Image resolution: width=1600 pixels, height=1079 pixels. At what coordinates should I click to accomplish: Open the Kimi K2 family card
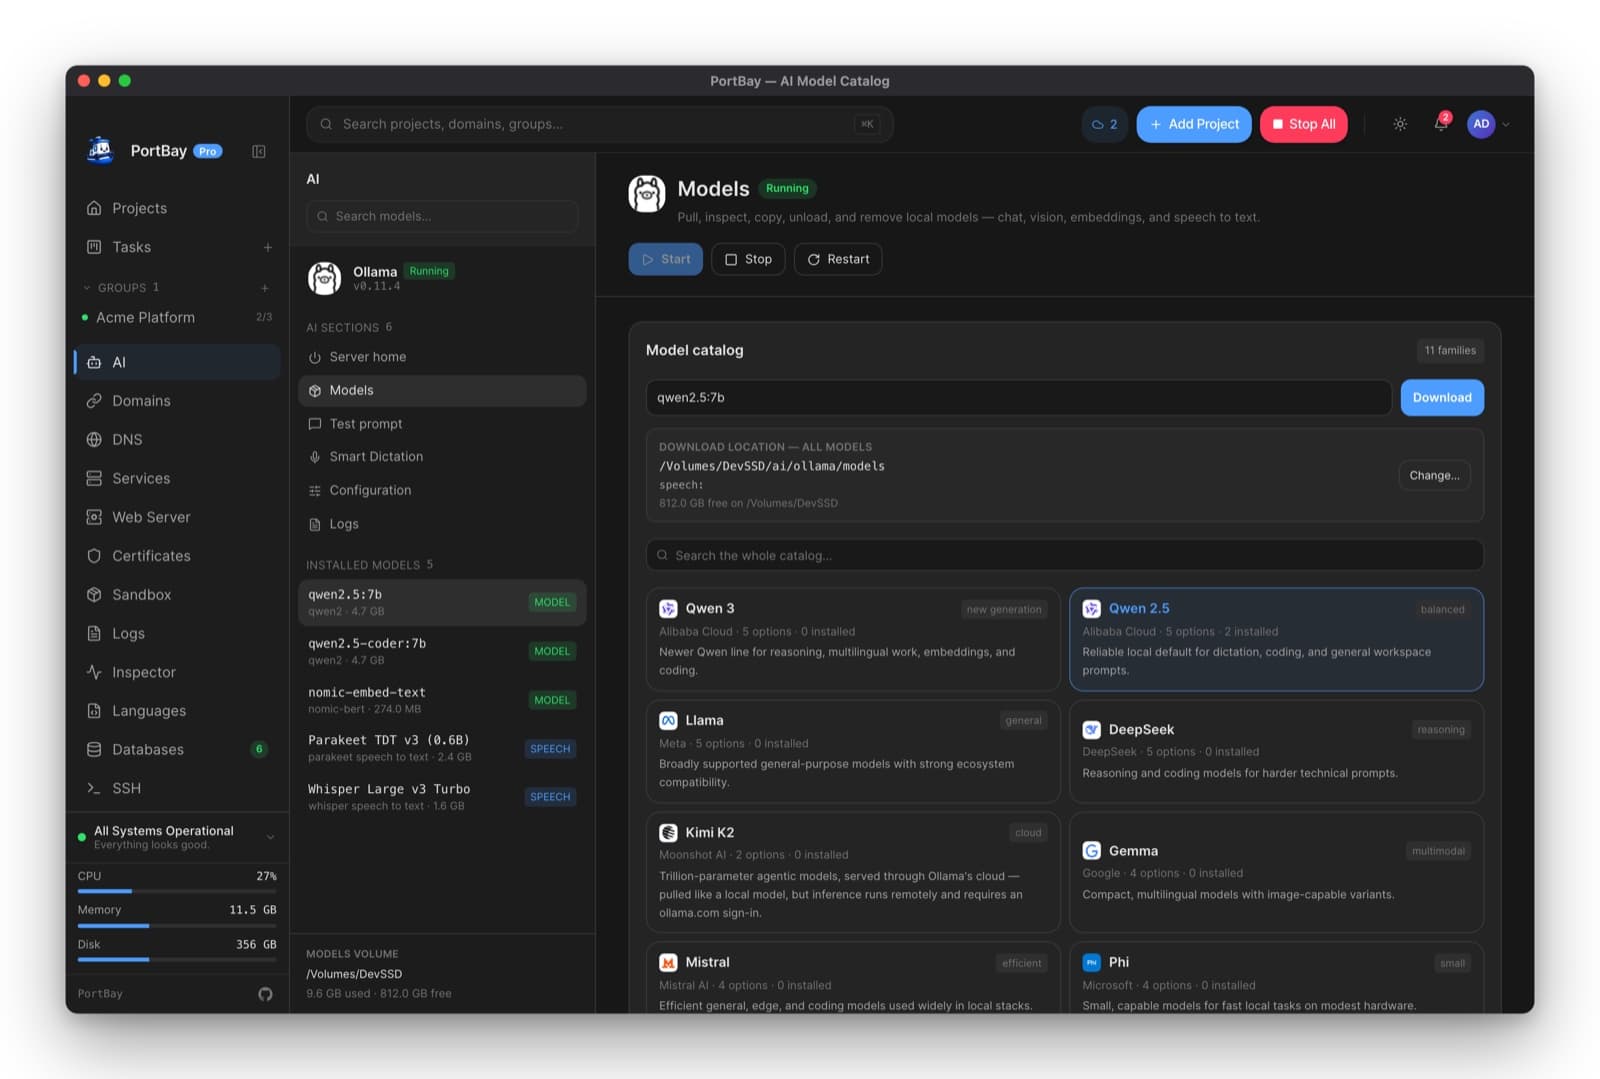(x=853, y=873)
